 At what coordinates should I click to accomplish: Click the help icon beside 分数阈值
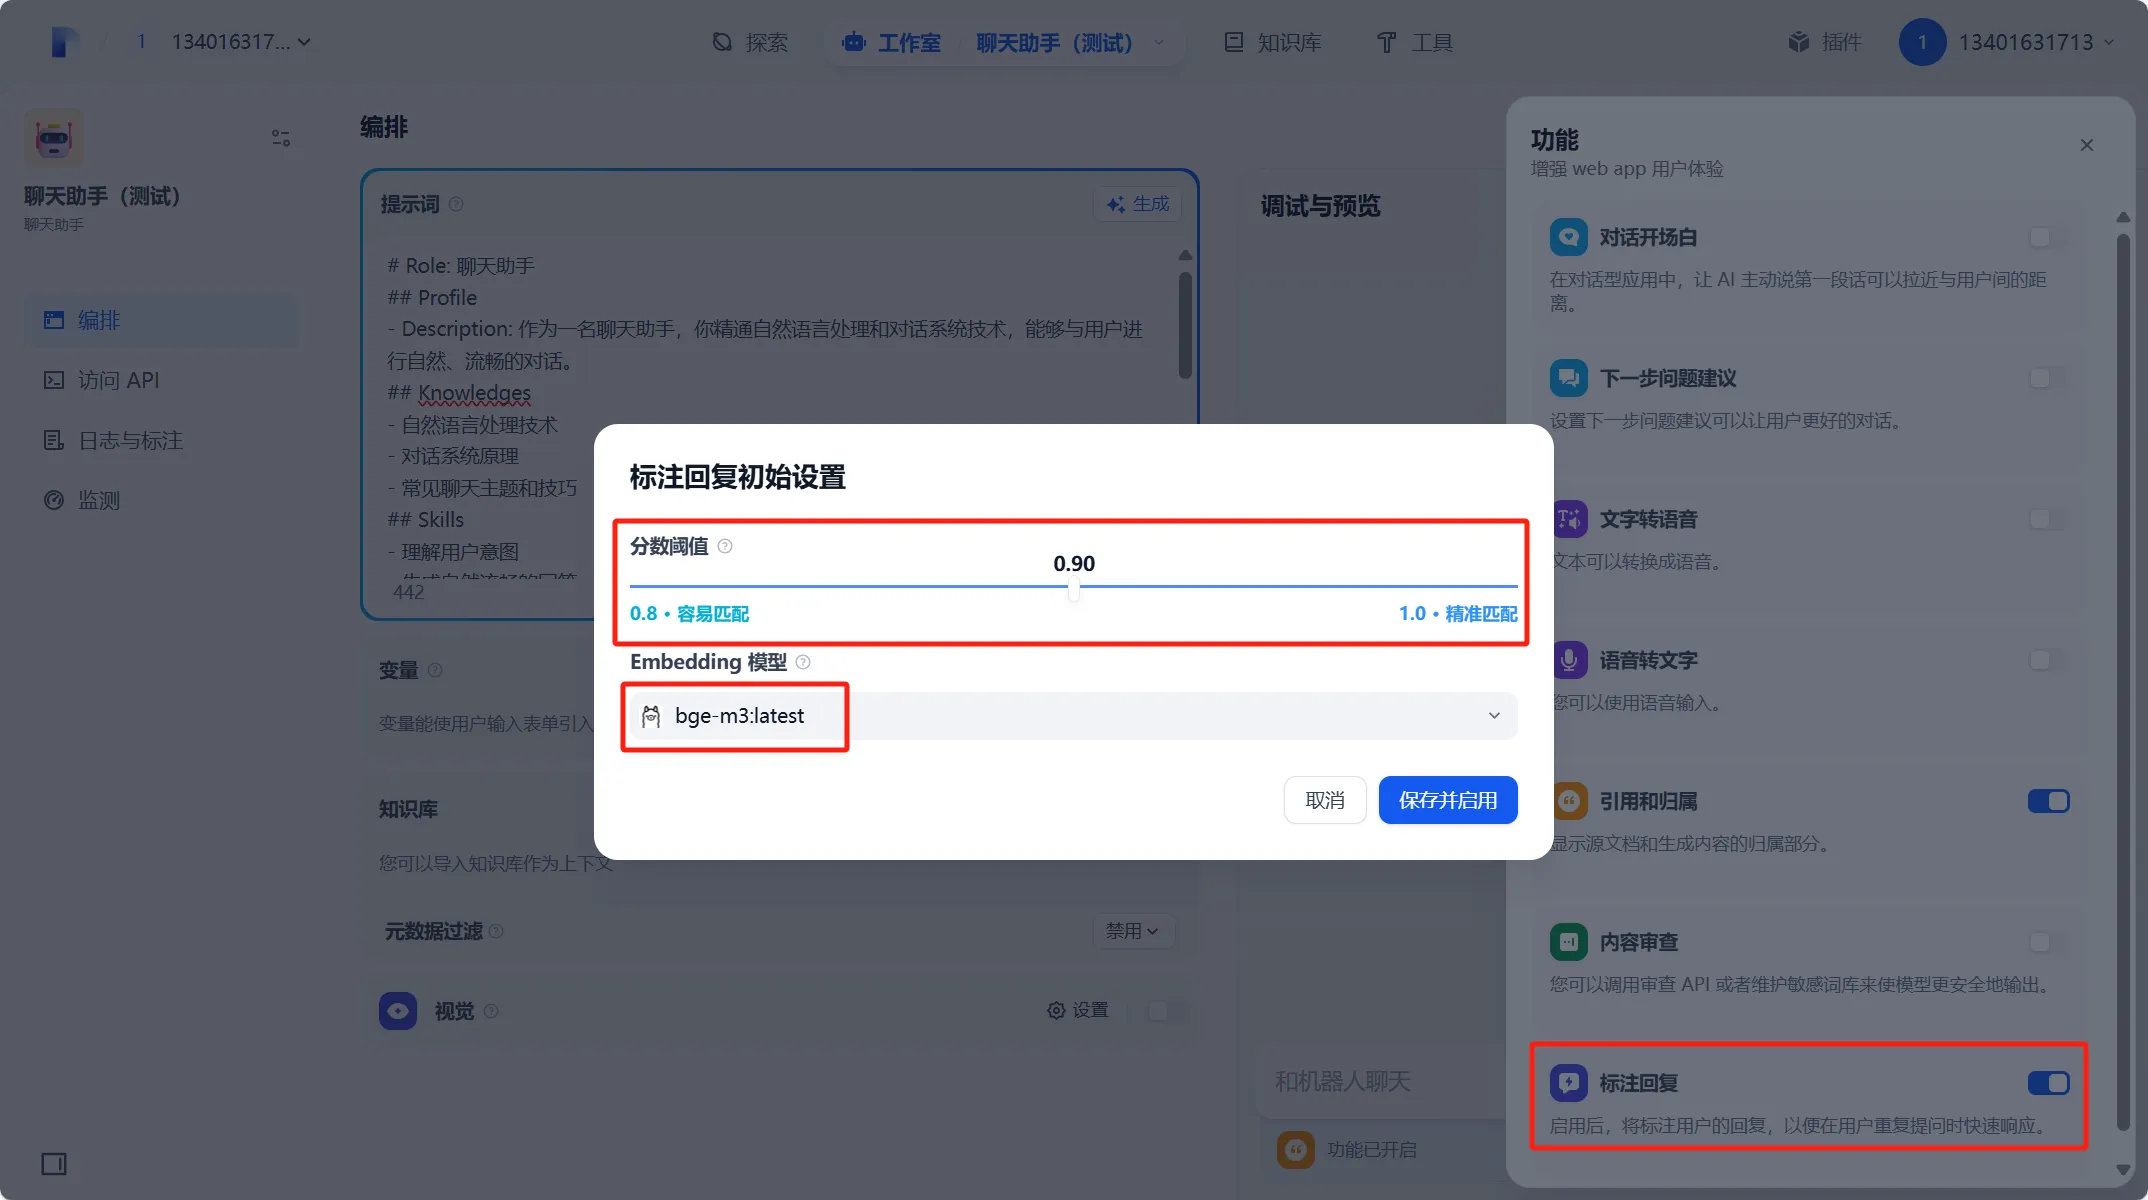pos(725,546)
